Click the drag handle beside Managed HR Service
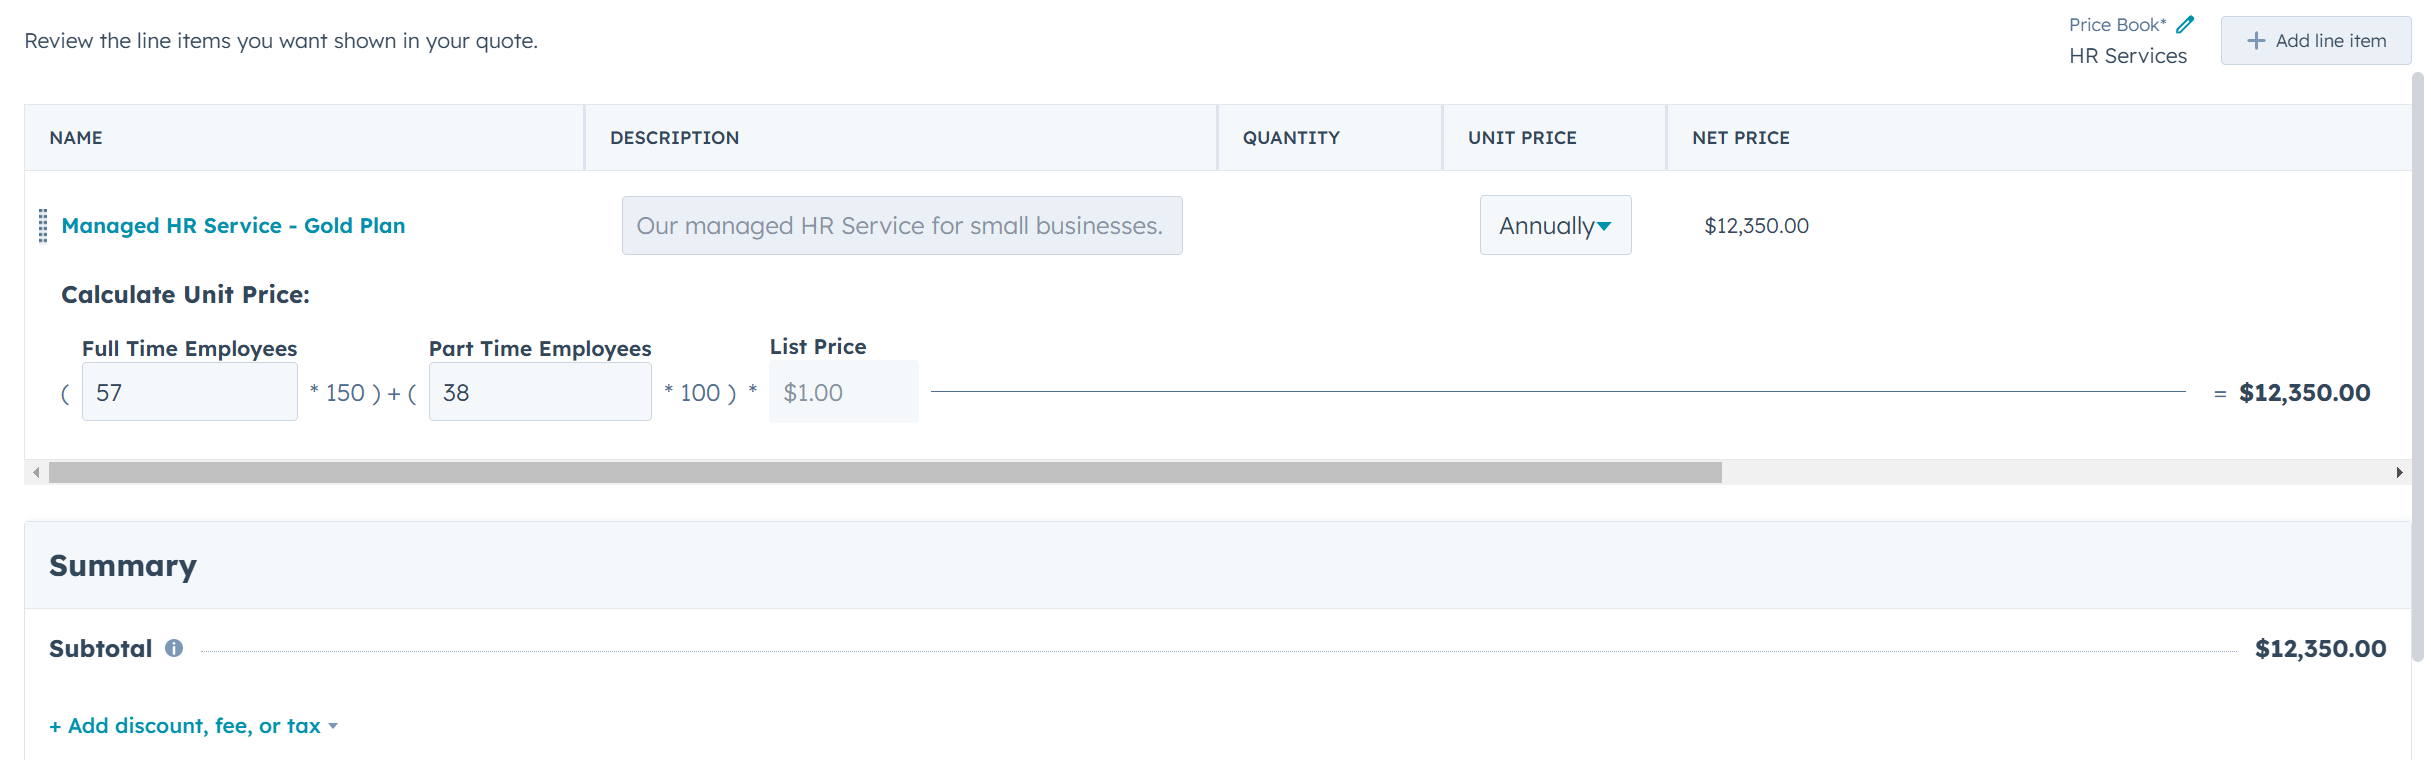2431x760 pixels. pyautogui.click(x=43, y=225)
